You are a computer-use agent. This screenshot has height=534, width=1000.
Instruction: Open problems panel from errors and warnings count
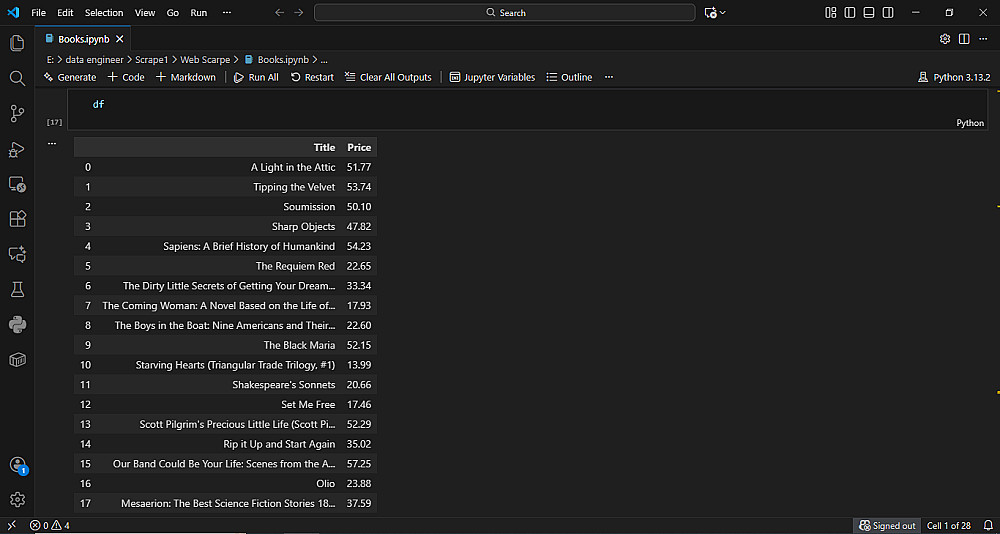point(50,526)
